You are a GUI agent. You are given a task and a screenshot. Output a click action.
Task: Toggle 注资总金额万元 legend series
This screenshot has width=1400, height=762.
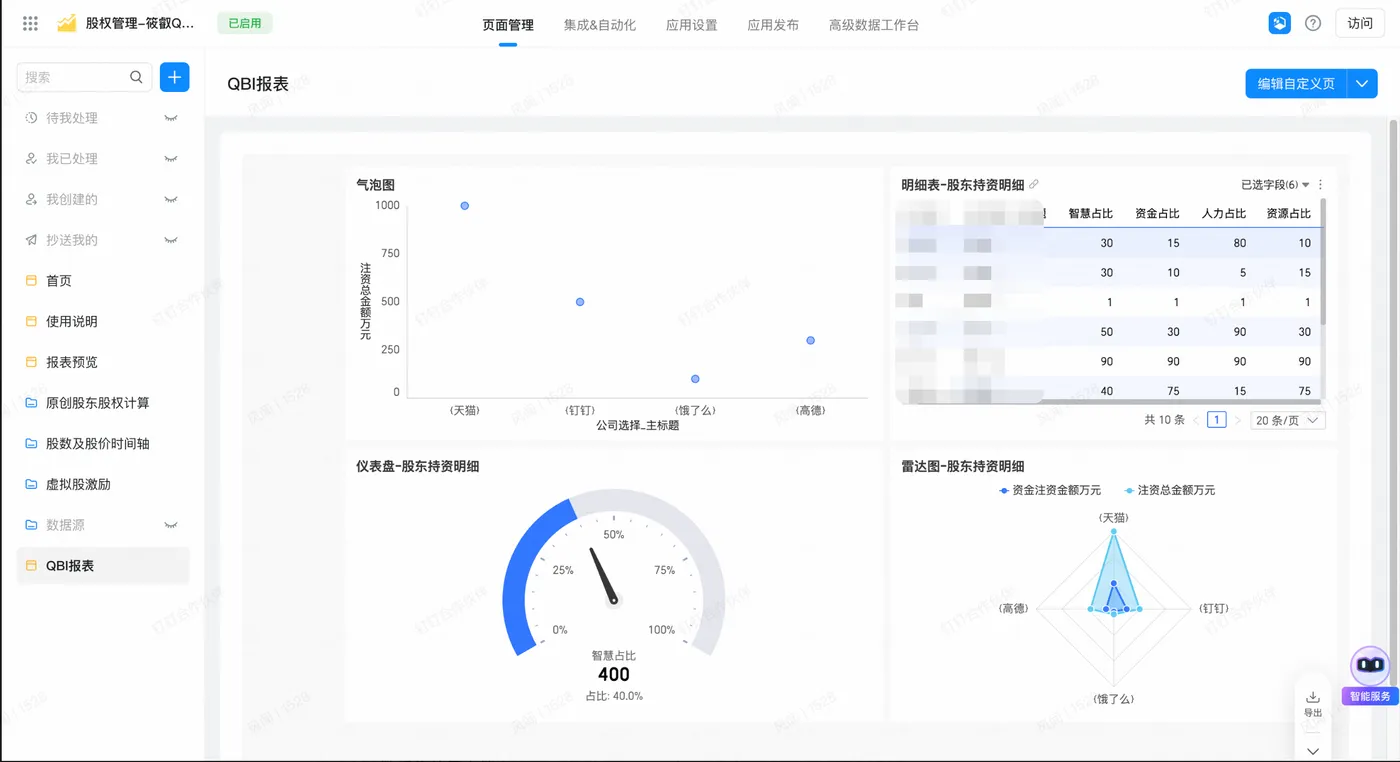(1170, 490)
